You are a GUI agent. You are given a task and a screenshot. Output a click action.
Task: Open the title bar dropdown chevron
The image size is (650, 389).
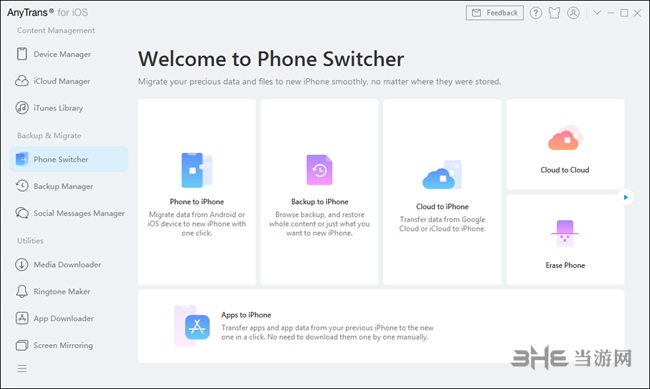click(x=597, y=12)
